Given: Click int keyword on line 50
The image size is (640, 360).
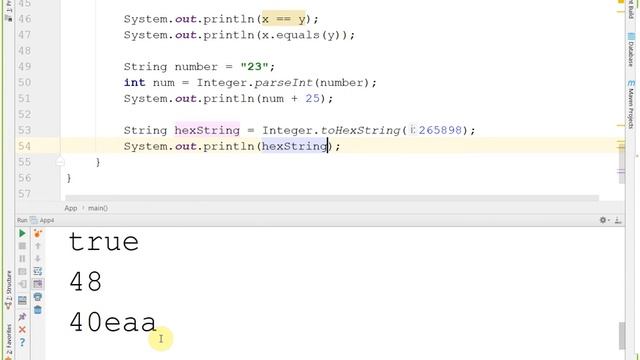Looking at the screenshot, I should coord(134,82).
